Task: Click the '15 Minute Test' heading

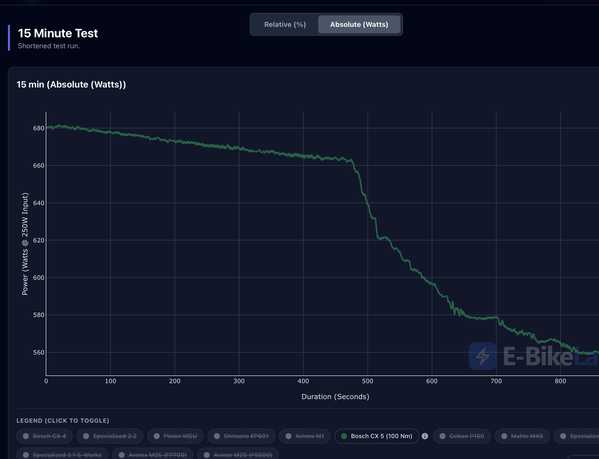Action: point(58,33)
